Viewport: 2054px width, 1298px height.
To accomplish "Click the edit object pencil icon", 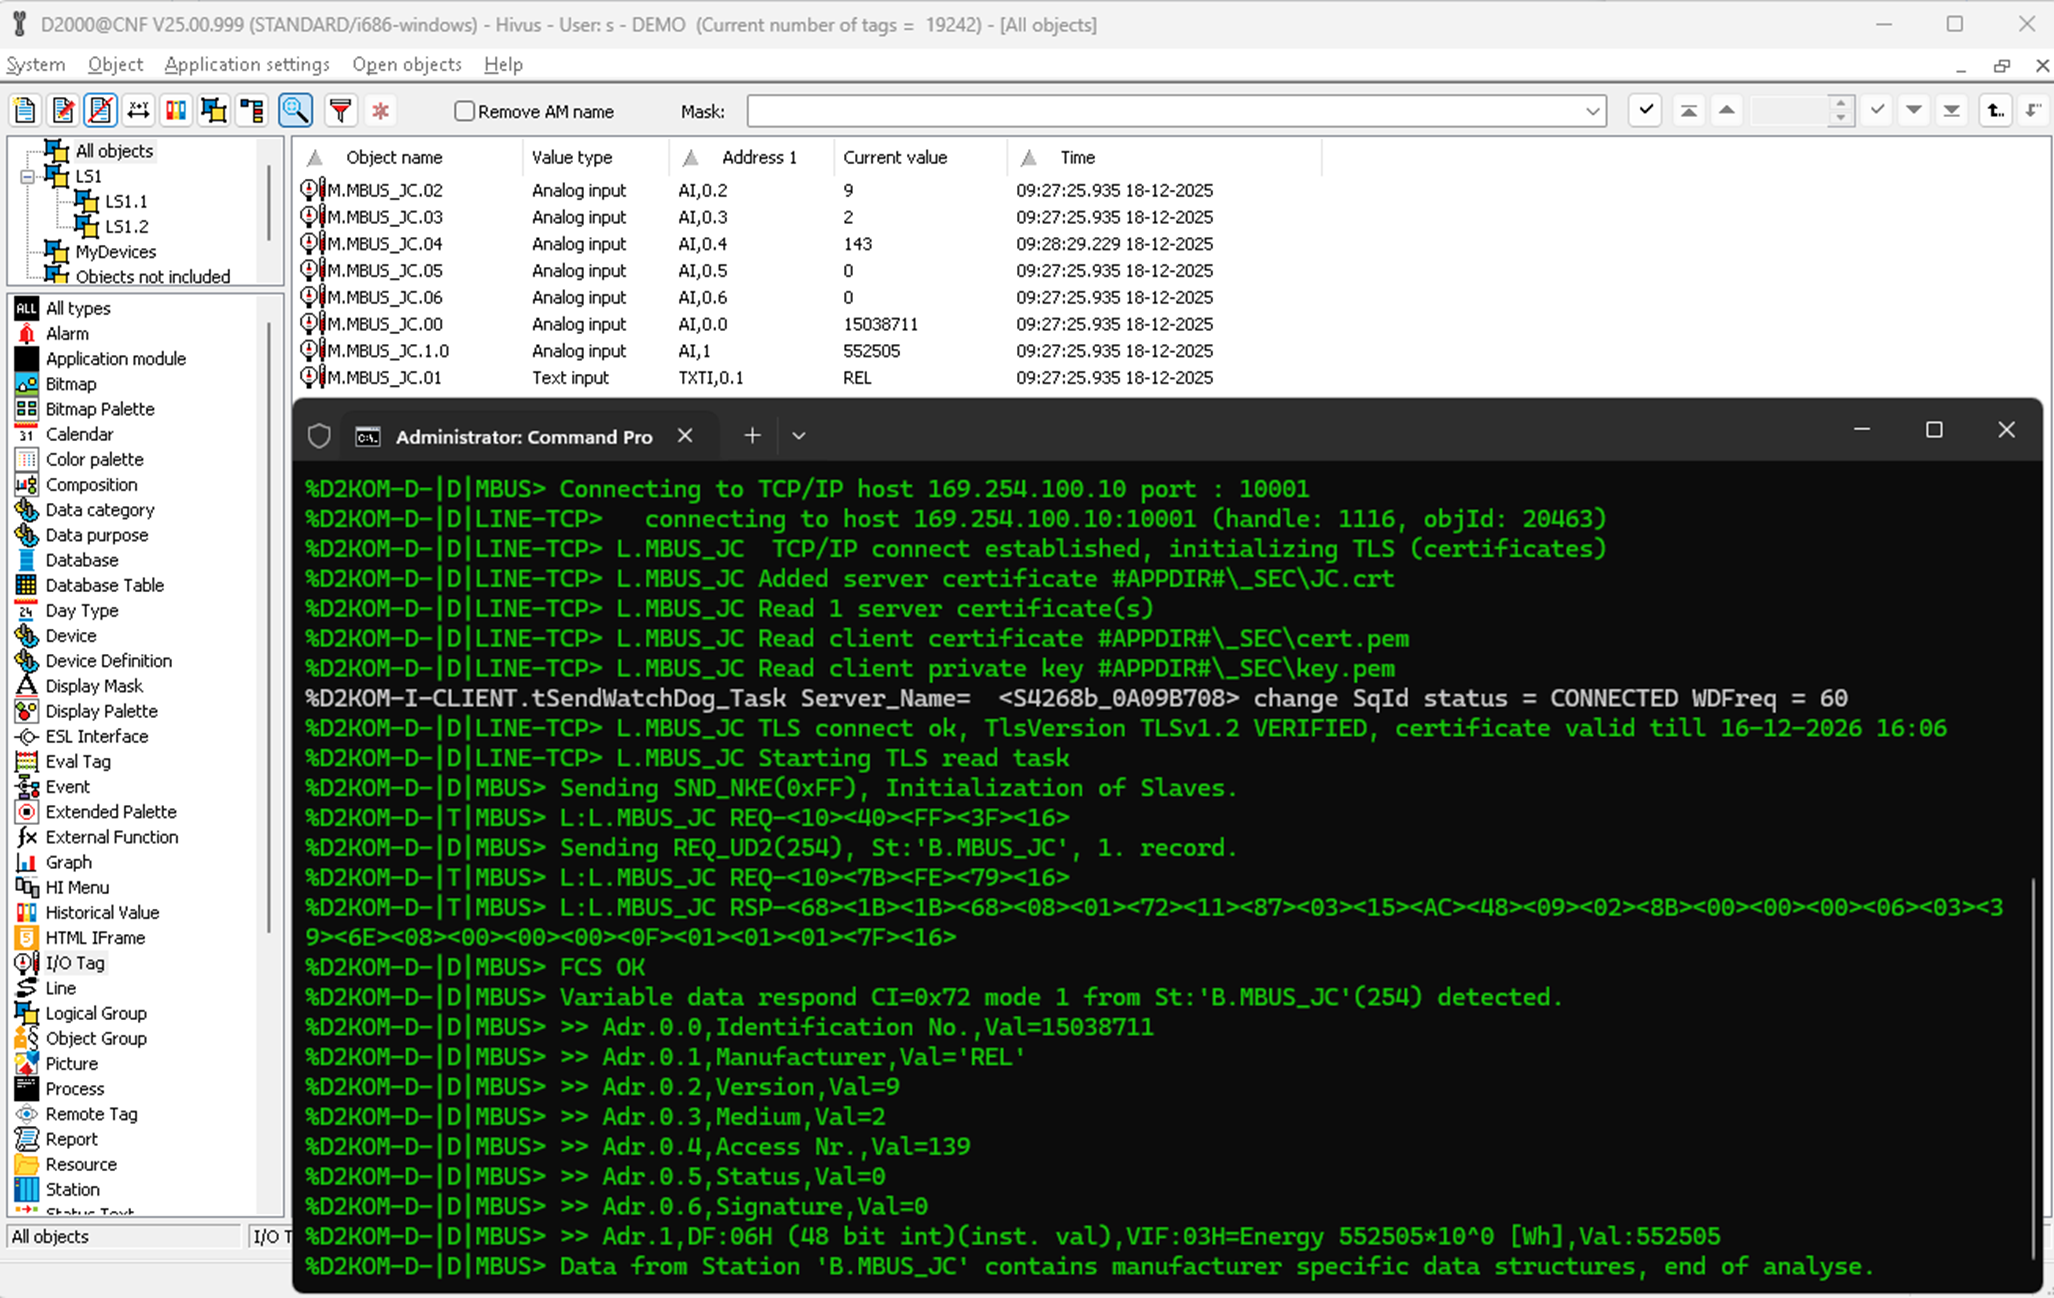I will coord(63,110).
